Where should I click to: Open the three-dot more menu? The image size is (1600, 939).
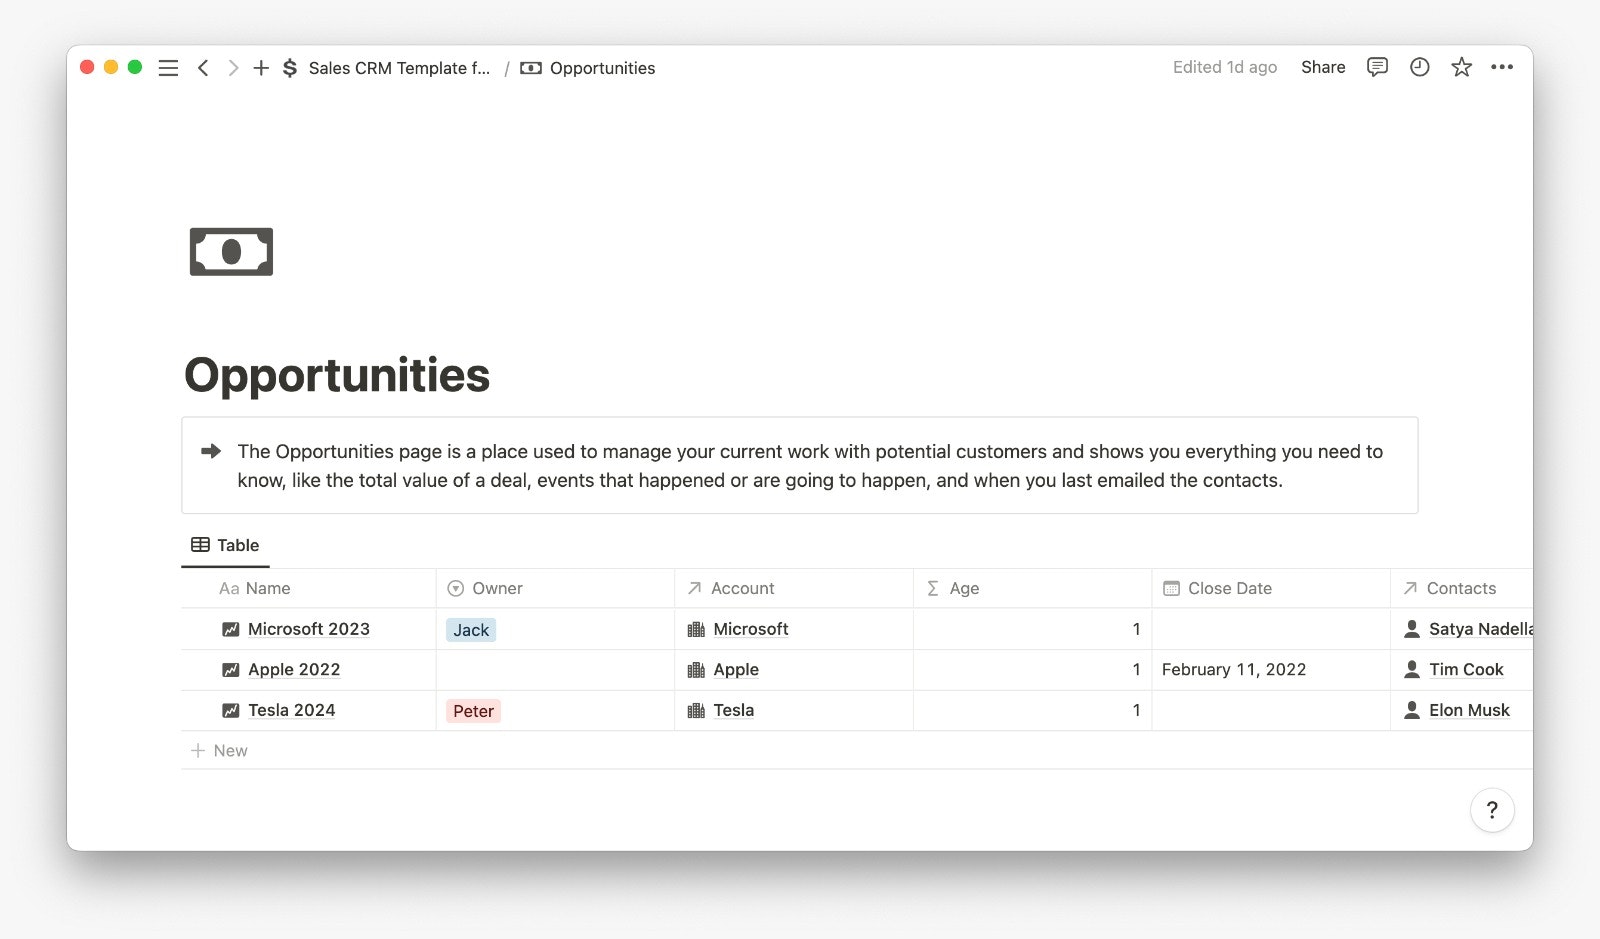pyautogui.click(x=1502, y=67)
